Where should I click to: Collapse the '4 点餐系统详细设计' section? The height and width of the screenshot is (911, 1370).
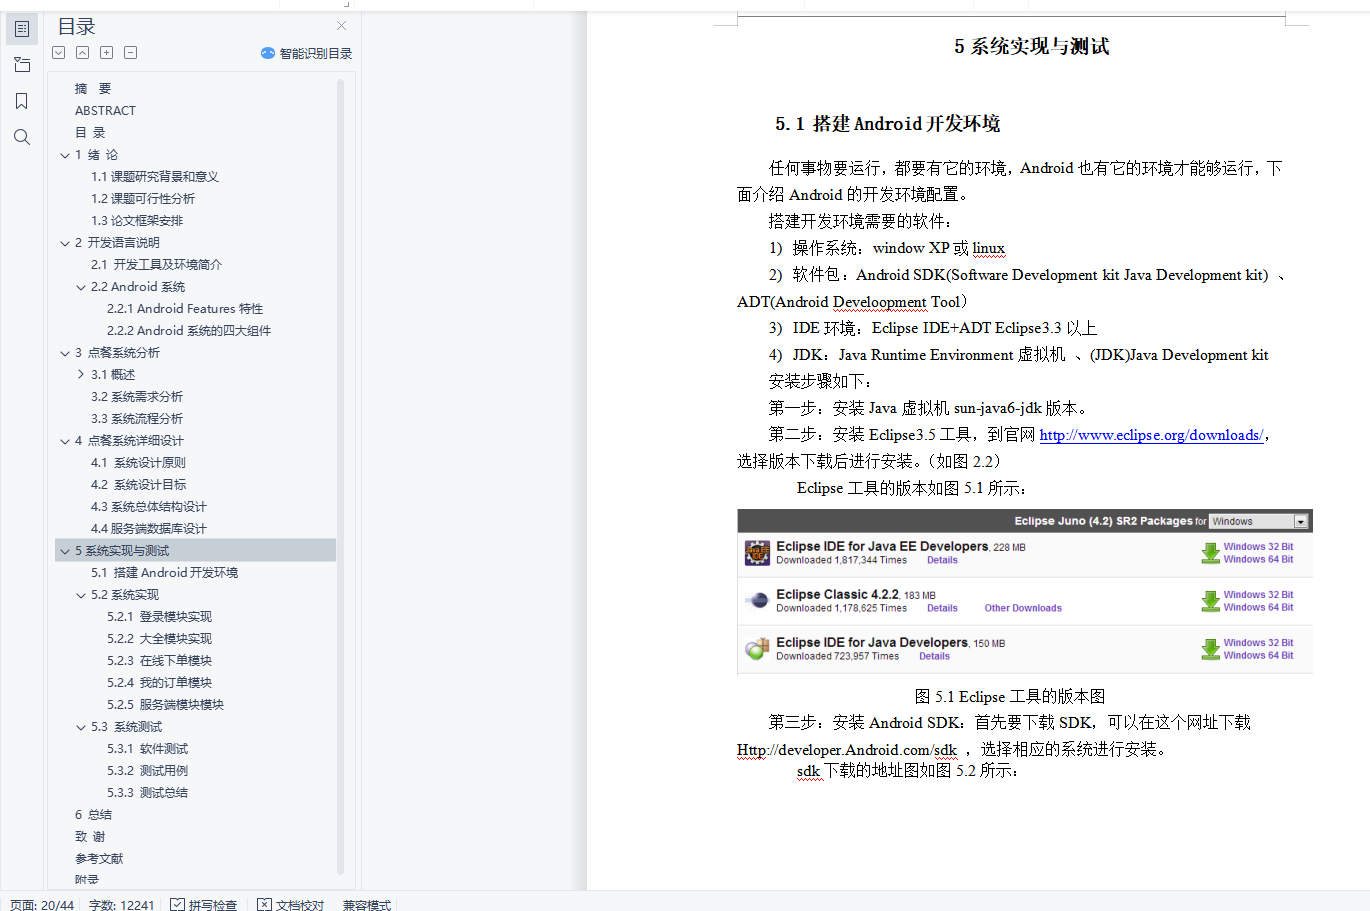[65, 441]
